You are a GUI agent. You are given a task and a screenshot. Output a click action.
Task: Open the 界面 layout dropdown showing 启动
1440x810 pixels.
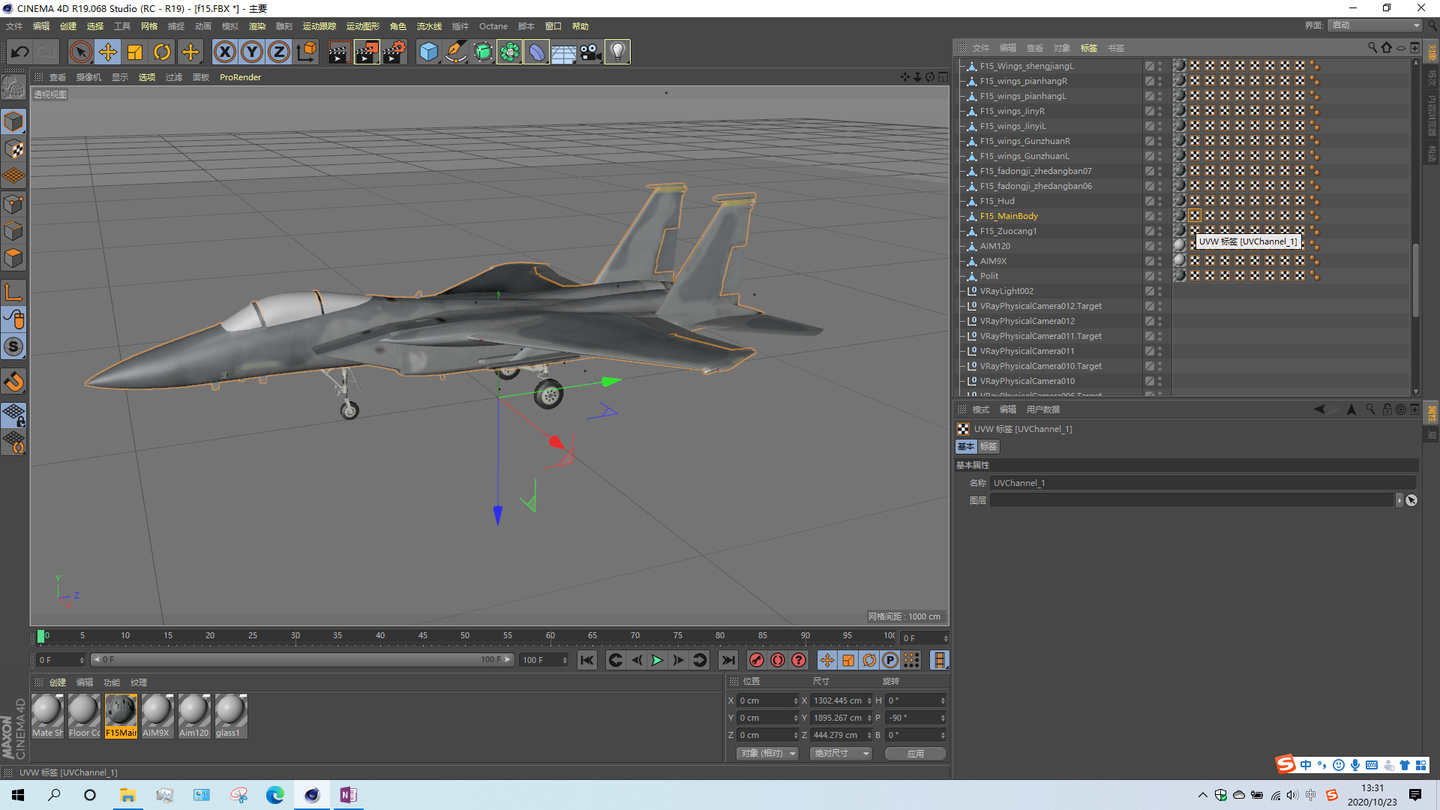tap(1375, 25)
